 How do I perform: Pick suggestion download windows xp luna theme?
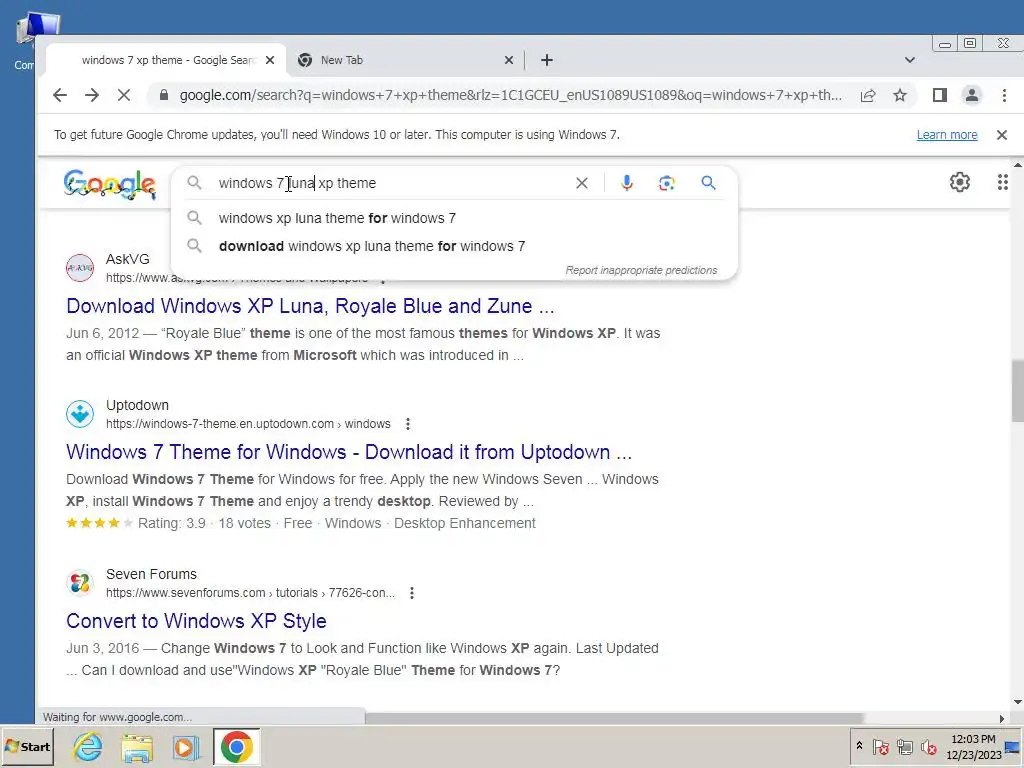pyautogui.click(x=372, y=246)
